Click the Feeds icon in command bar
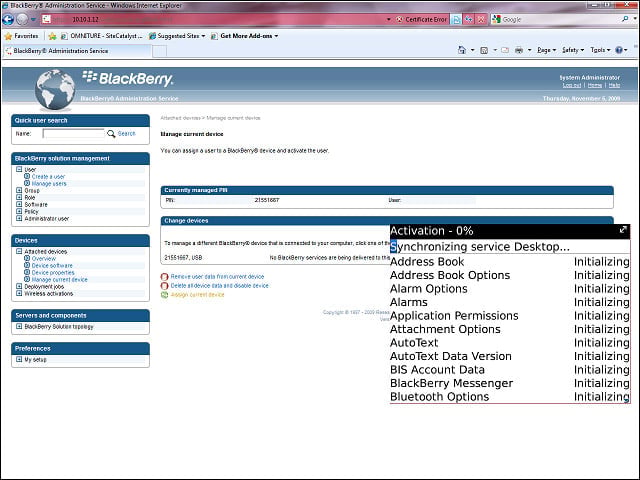This screenshot has height=480, width=640. coord(484,50)
